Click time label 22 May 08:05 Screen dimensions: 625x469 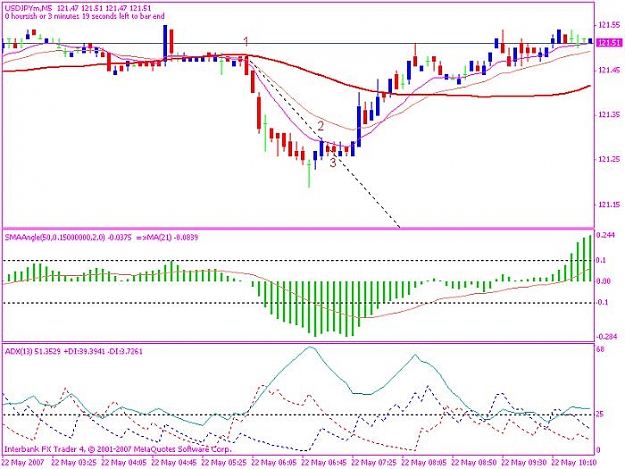[x=424, y=463]
